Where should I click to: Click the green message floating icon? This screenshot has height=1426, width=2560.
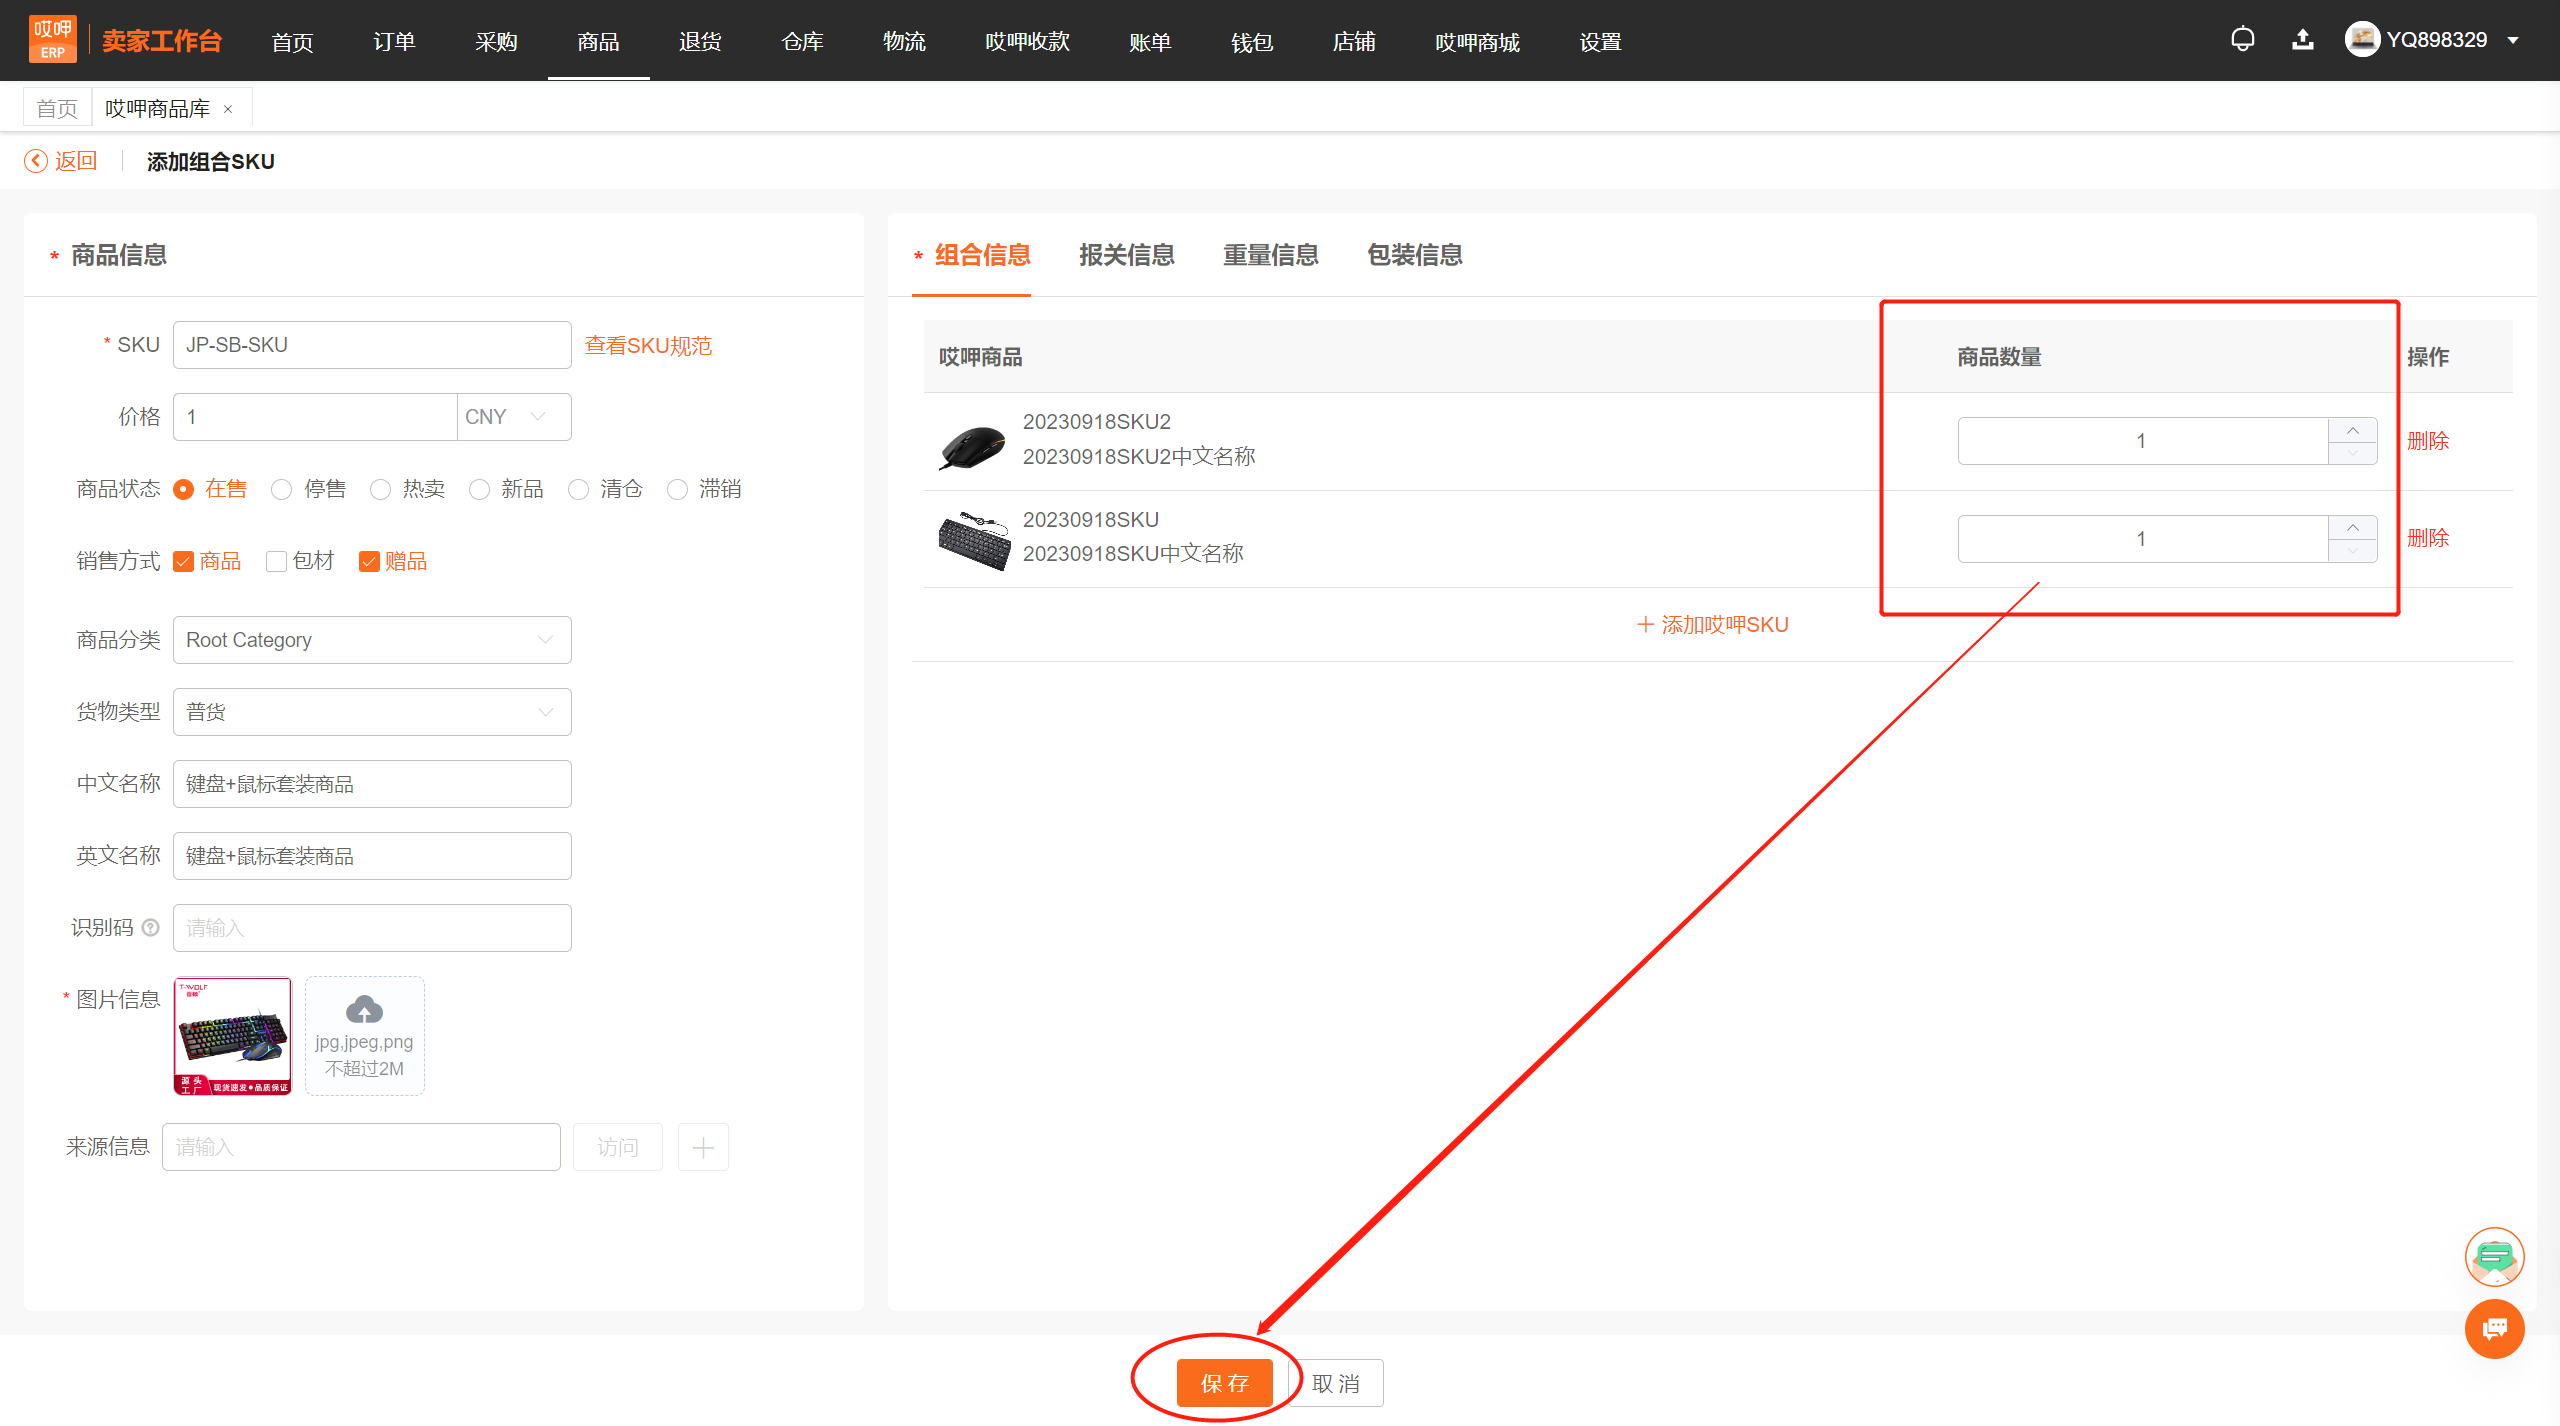[x=2494, y=1257]
